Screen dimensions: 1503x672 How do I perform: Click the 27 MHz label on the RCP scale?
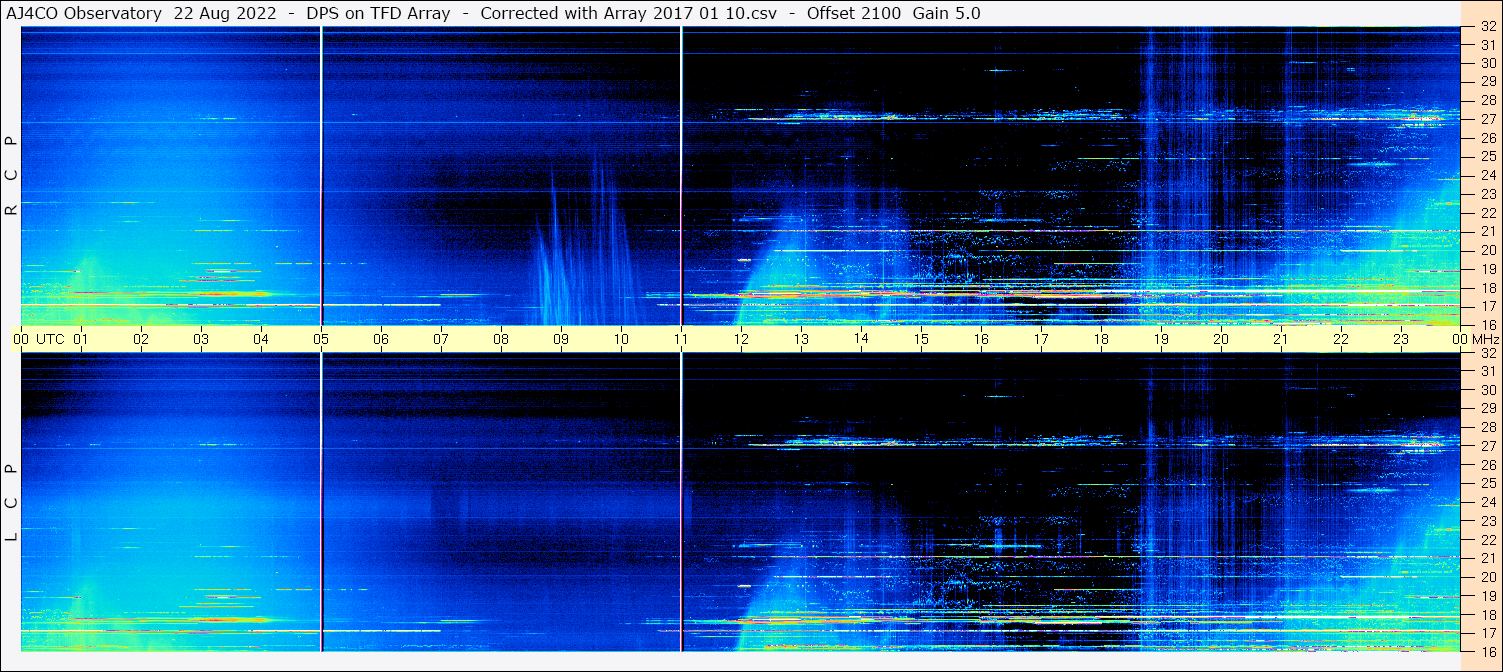(1487, 119)
